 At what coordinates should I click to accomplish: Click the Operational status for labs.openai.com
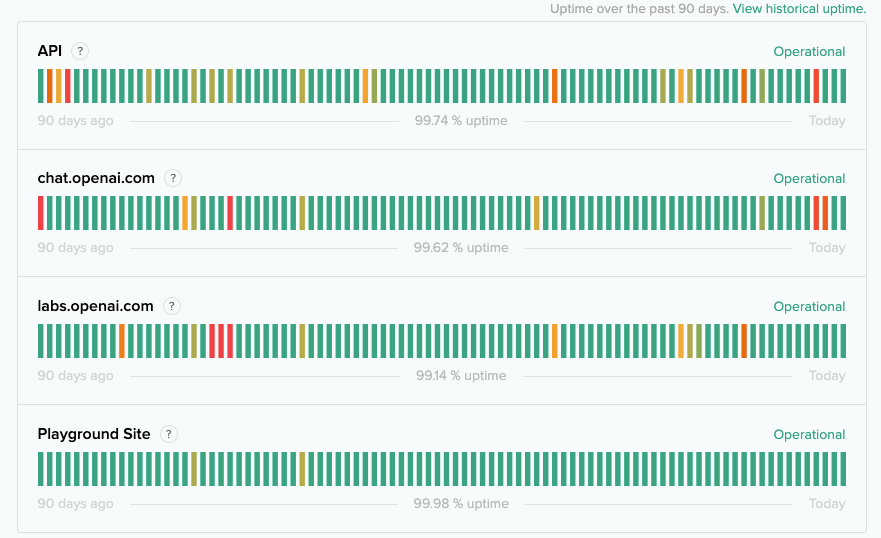809,307
